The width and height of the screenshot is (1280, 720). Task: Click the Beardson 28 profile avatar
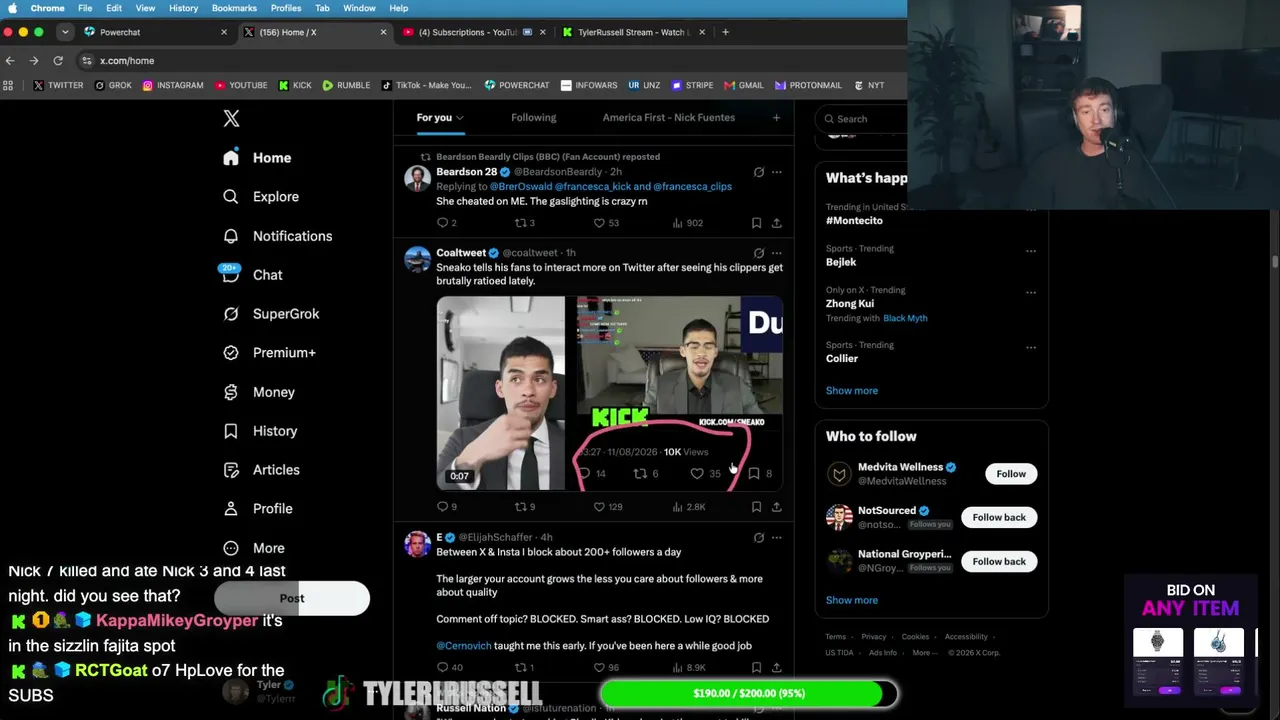pos(417,178)
